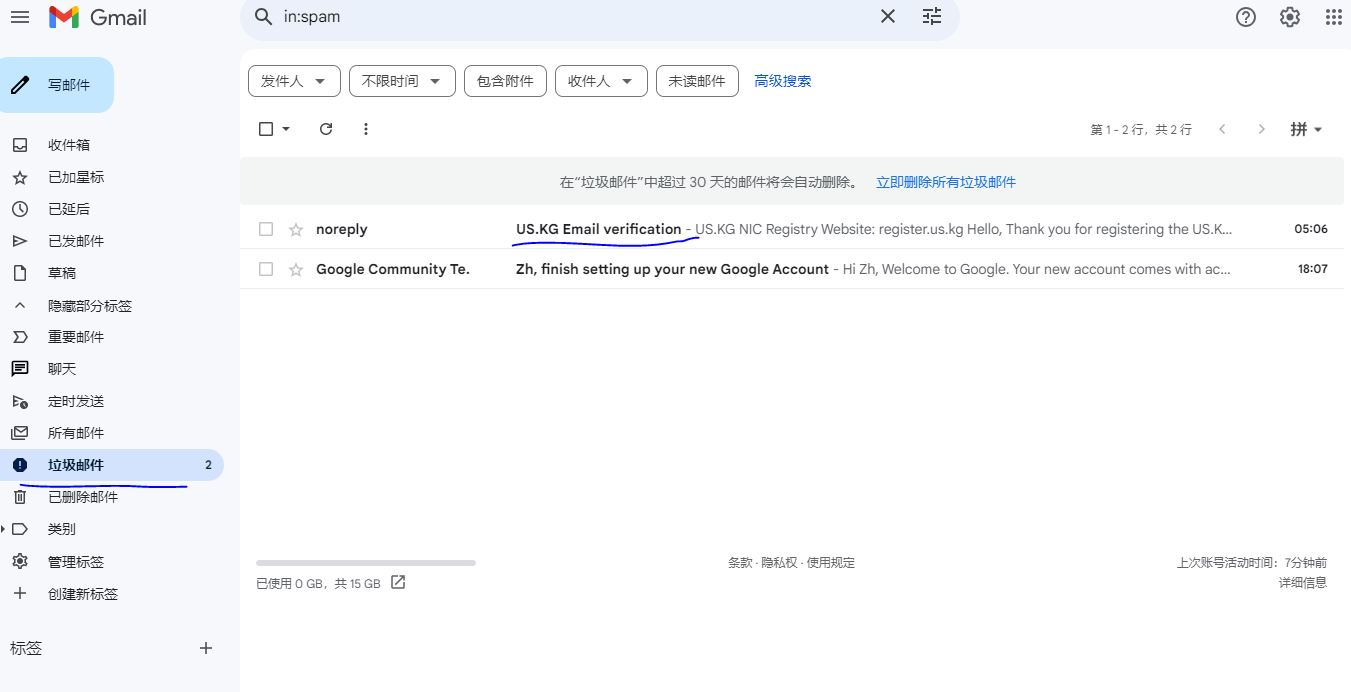Image resolution: width=1351 pixels, height=692 pixels.
Task: Select the Google Community Team email checkbox
Action: [266, 269]
